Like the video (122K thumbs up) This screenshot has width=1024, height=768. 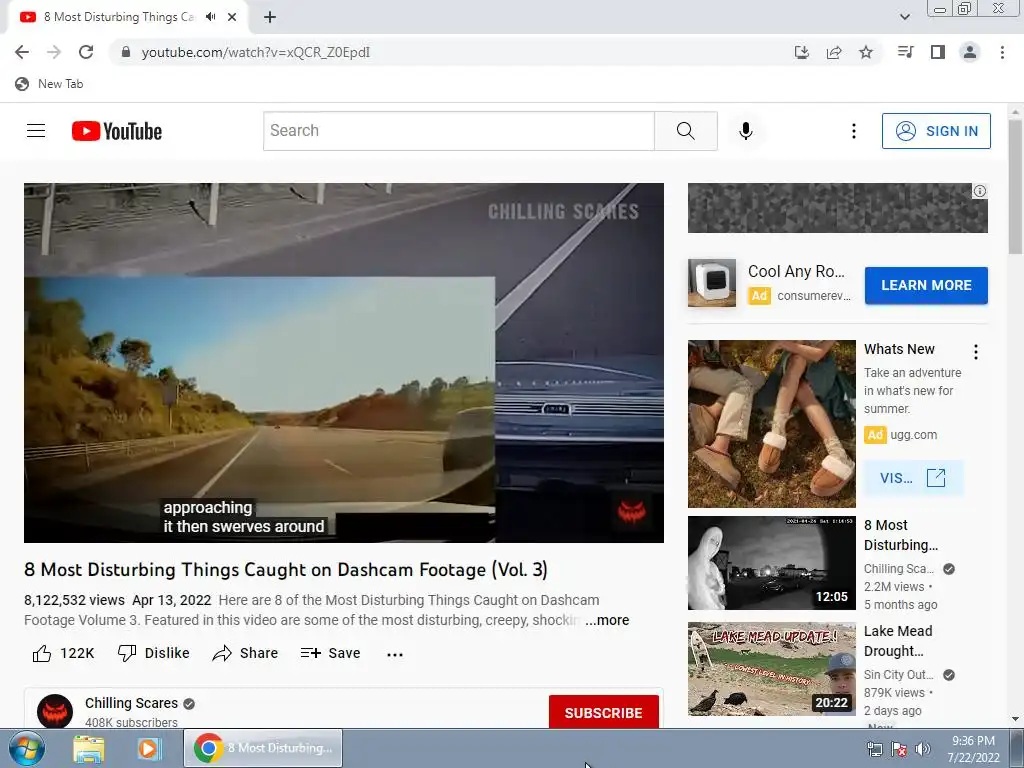pyautogui.click(x=63, y=653)
